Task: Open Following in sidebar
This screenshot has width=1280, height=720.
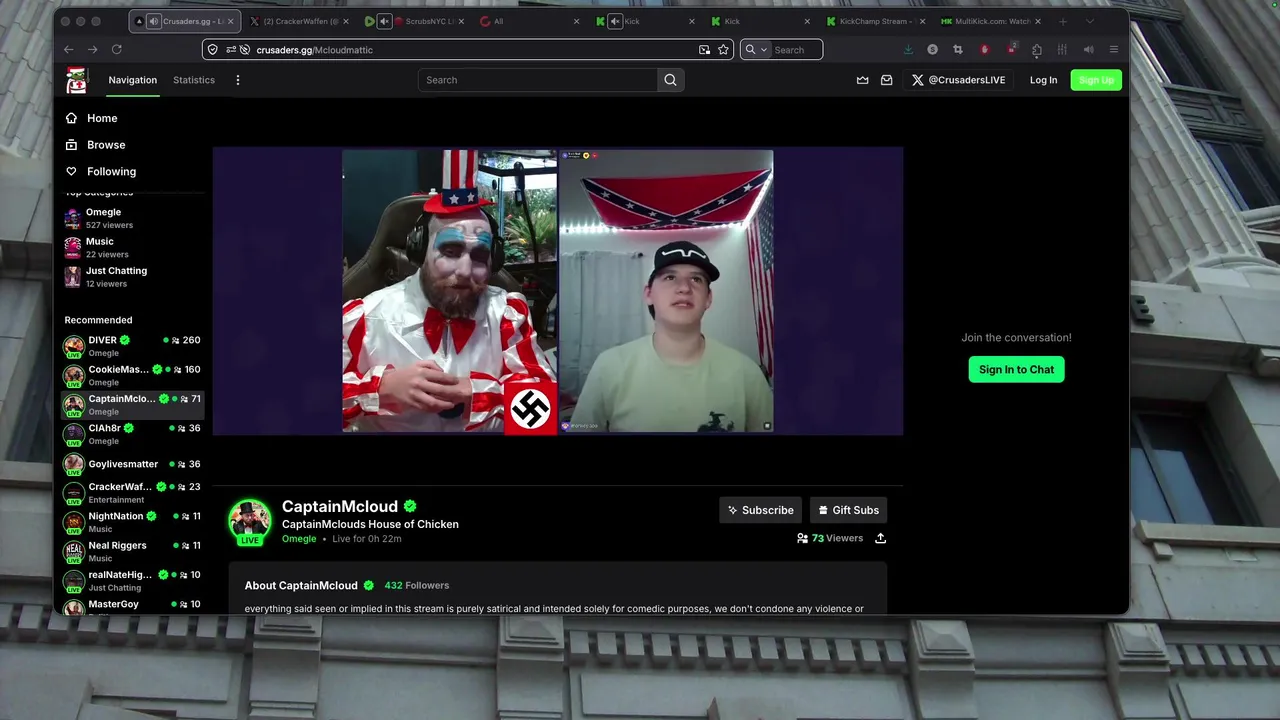Action: point(111,172)
